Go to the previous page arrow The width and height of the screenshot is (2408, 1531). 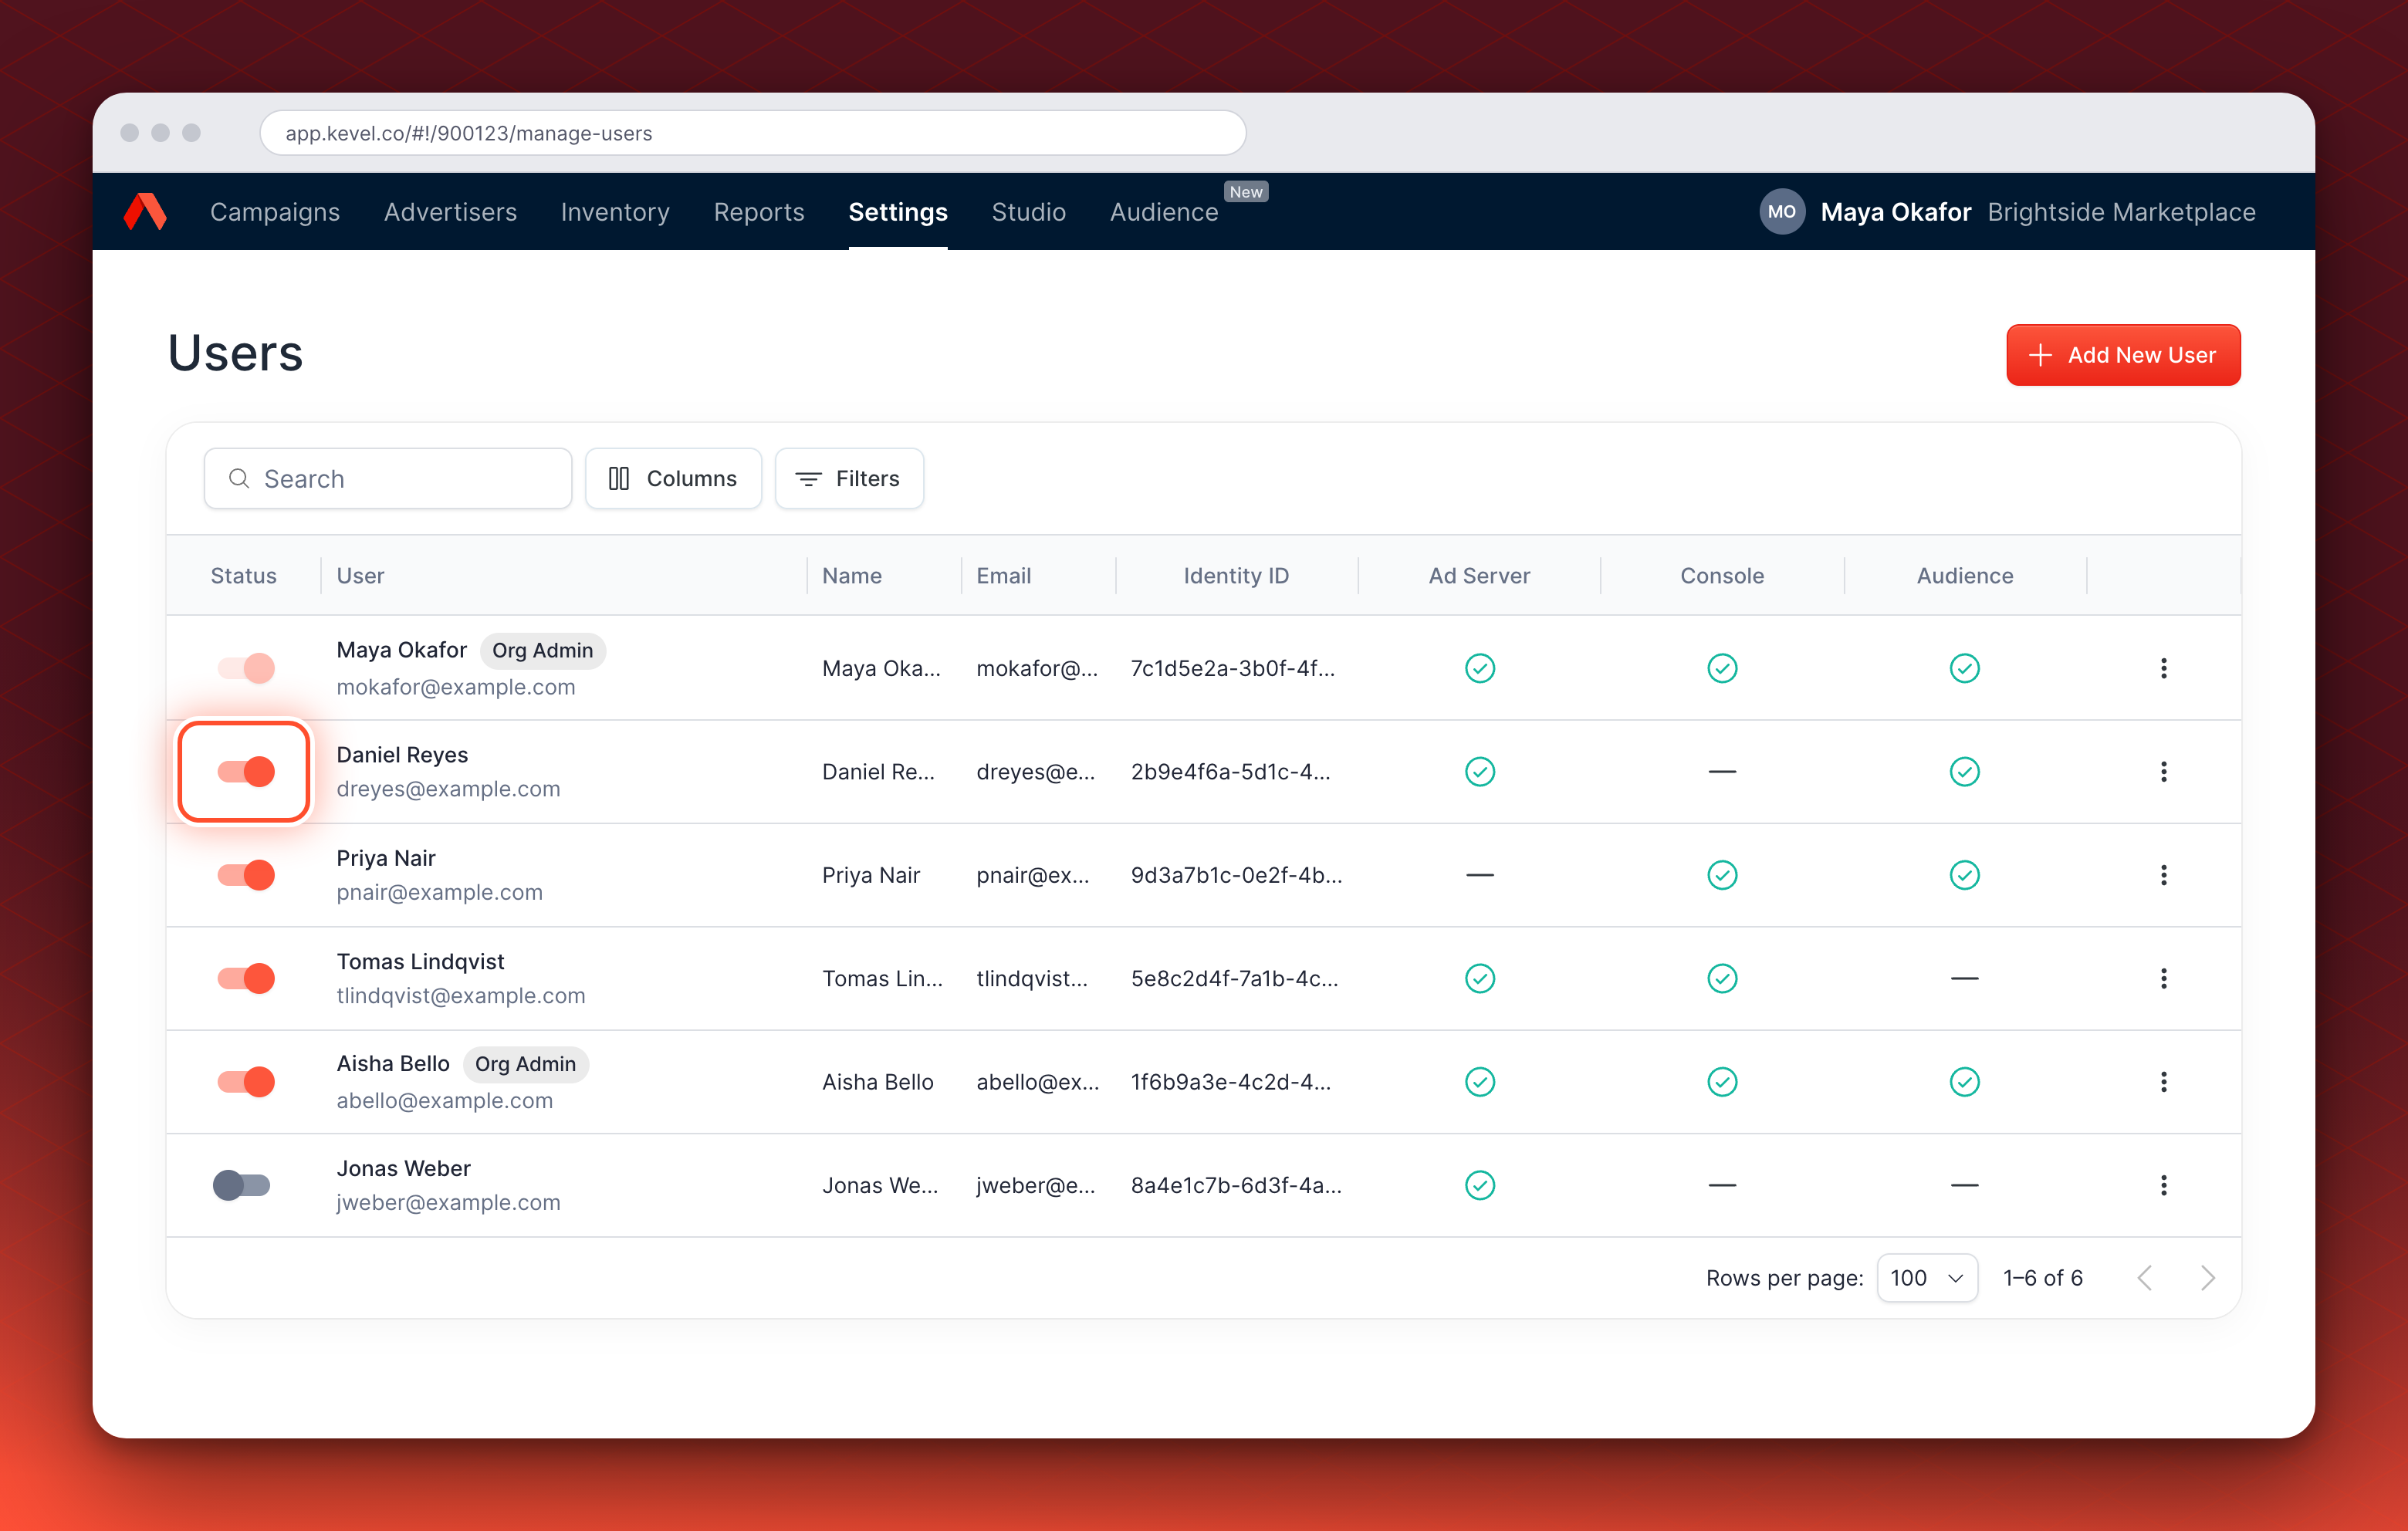click(2144, 1278)
